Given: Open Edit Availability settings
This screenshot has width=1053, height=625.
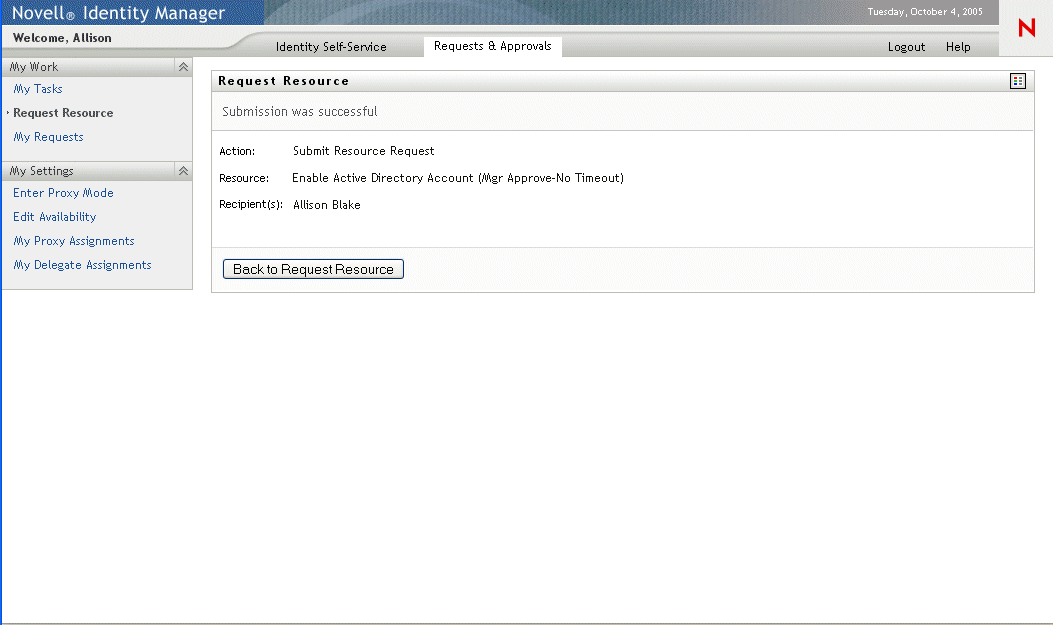Looking at the screenshot, I should point(54,217).
